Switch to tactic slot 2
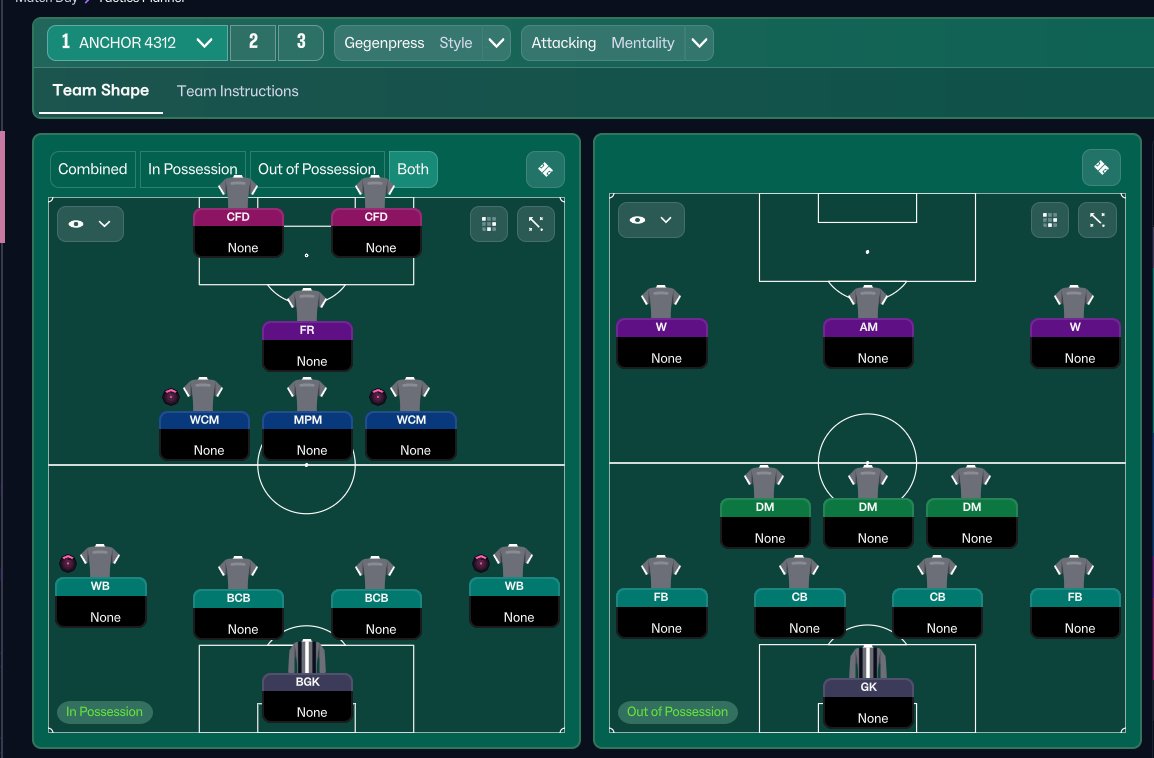The height and width of the screenshot is (758, 1154). (253, 43)
